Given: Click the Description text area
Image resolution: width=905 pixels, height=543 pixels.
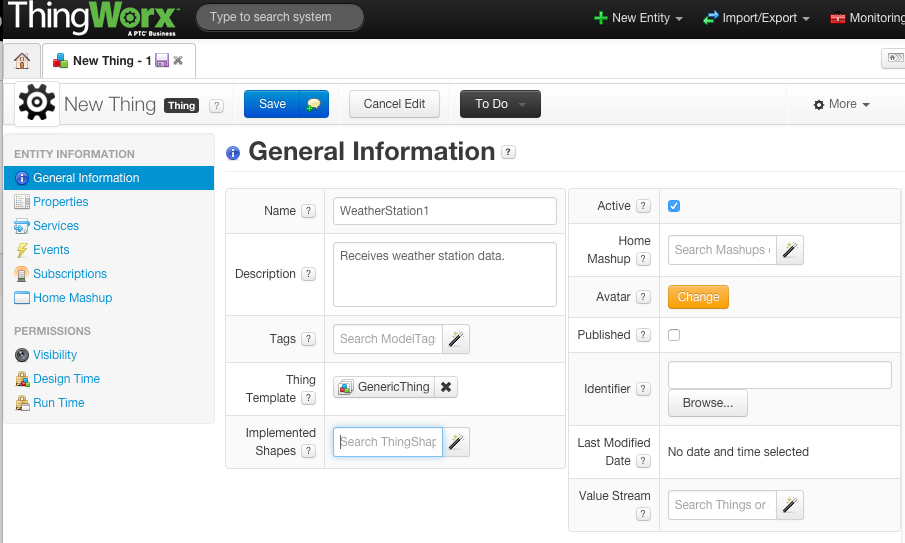Looking at the screenshot, I should 444,274.
